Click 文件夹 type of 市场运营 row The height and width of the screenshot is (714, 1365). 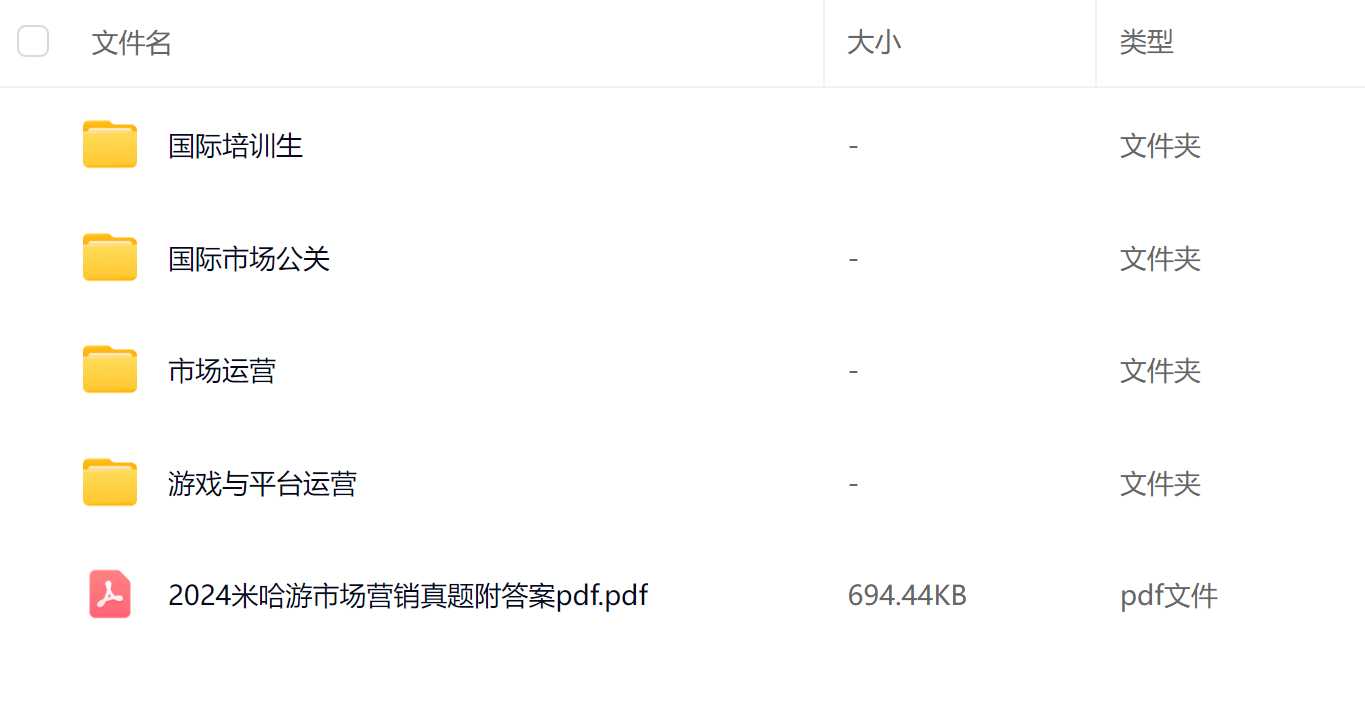click(x=1160, y=371)
